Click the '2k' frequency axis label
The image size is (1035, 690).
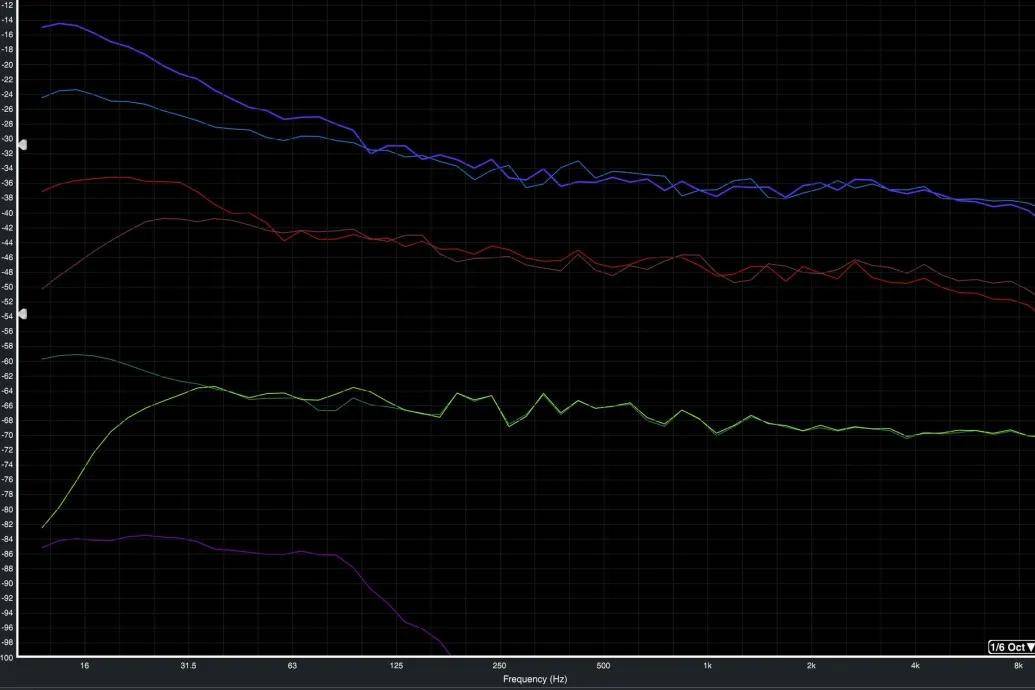(811, 666)
